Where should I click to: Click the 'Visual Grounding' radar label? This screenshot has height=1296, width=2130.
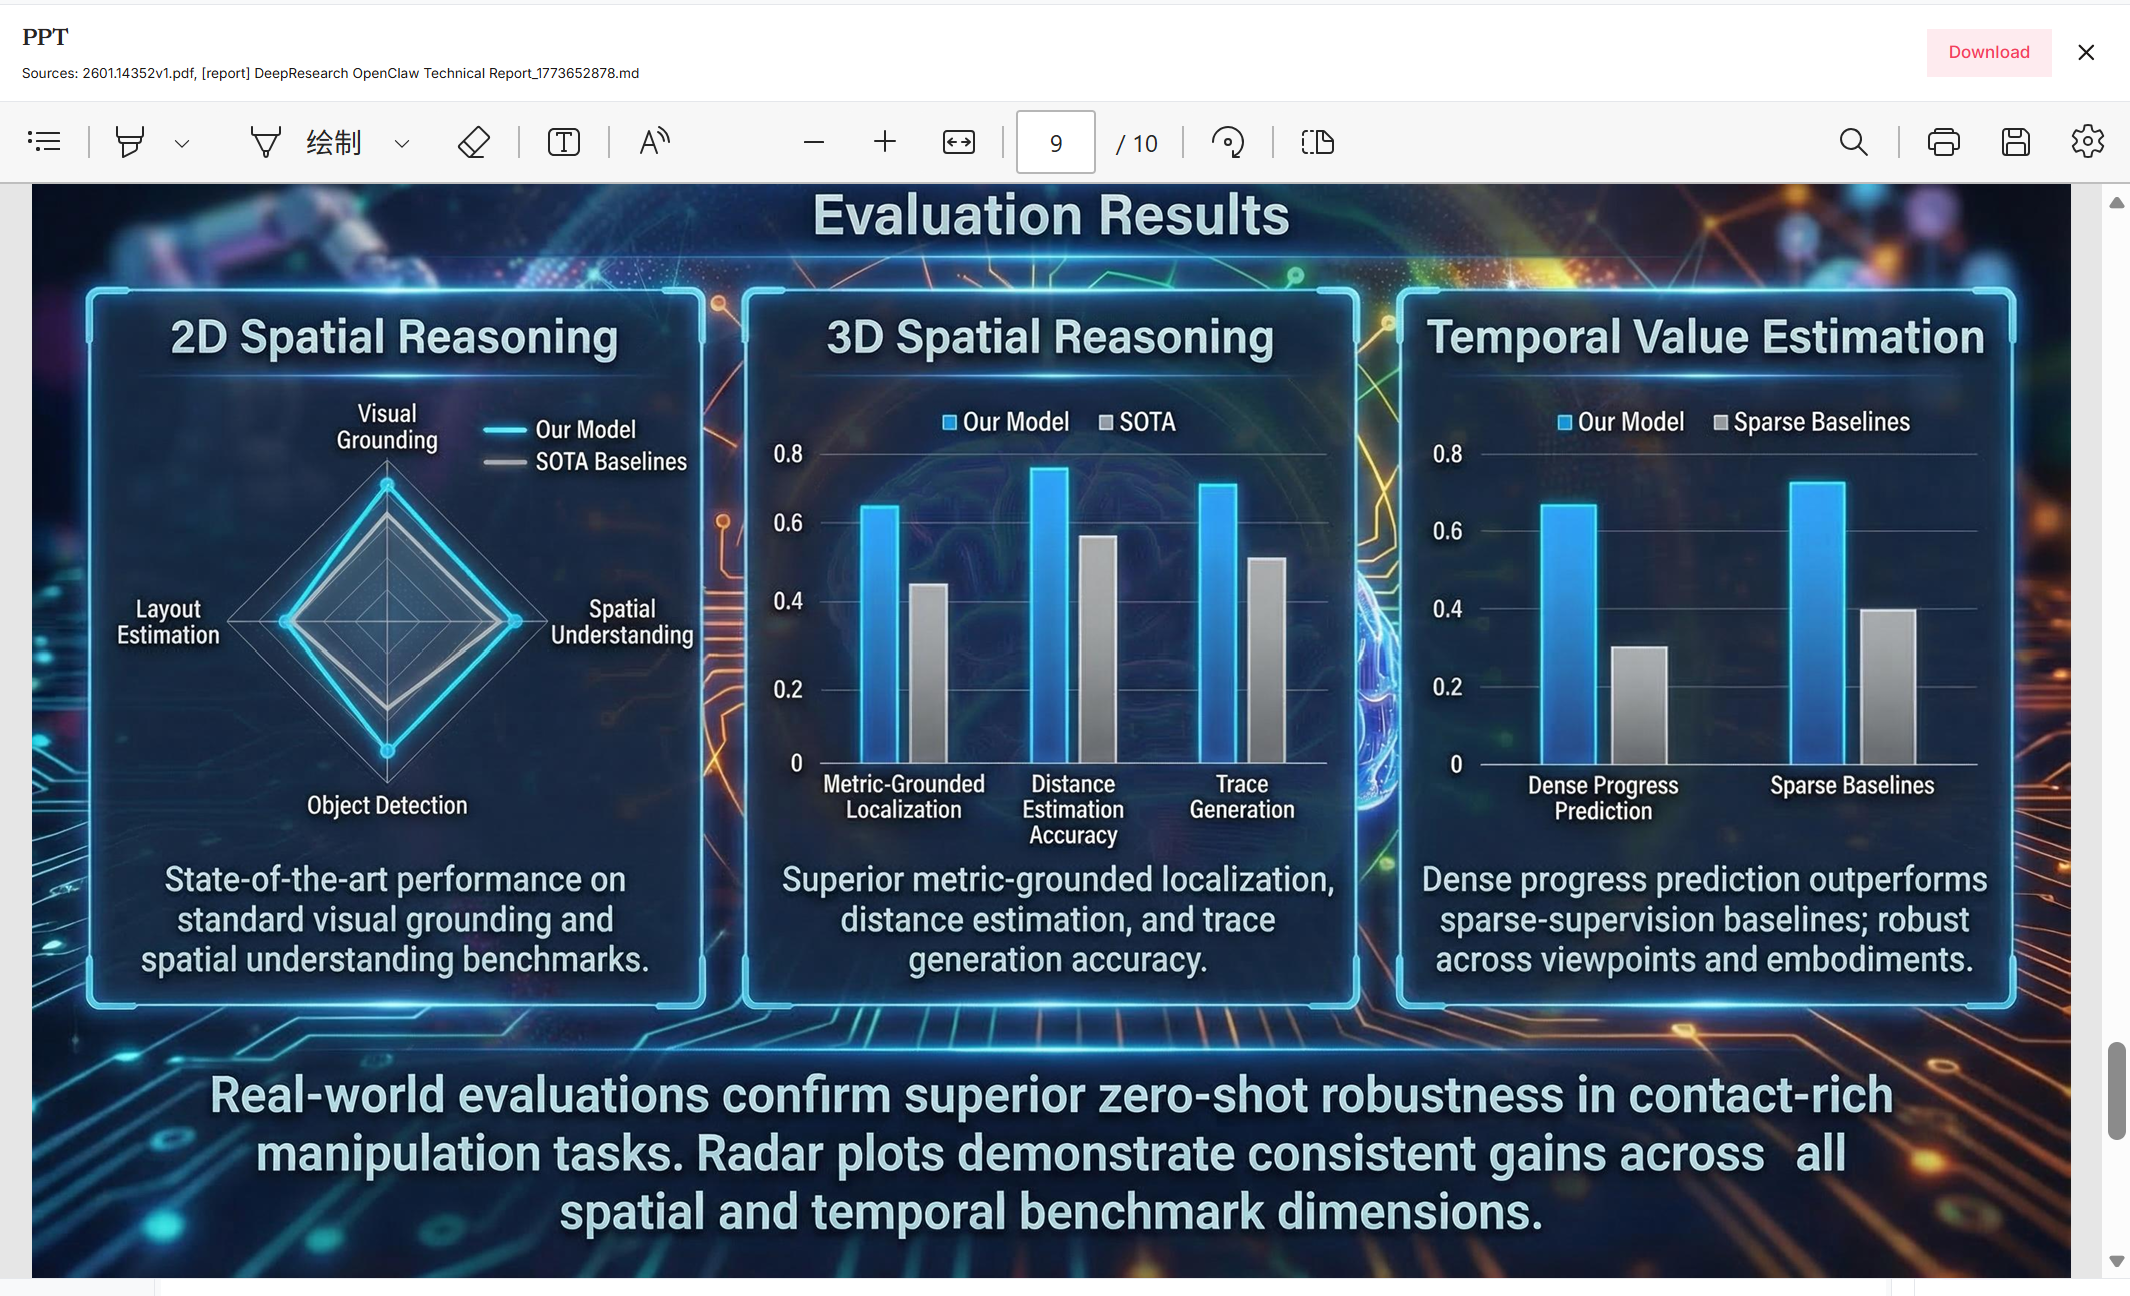pyautogui.click(x=387, y=427)
